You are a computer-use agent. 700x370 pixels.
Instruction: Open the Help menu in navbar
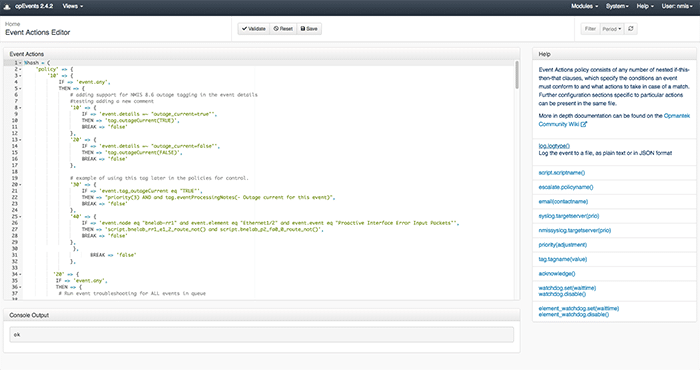tap(645, 6)
